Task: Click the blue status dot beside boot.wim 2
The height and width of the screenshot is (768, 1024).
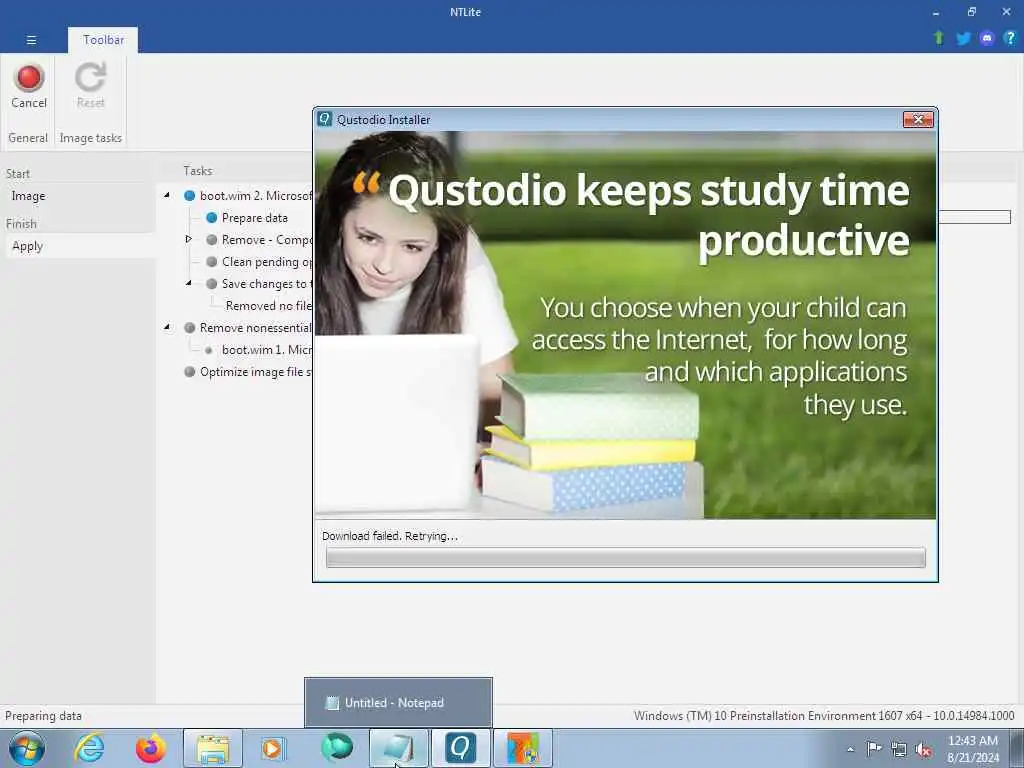Action: pyautogui.click(x=189, y=195)
